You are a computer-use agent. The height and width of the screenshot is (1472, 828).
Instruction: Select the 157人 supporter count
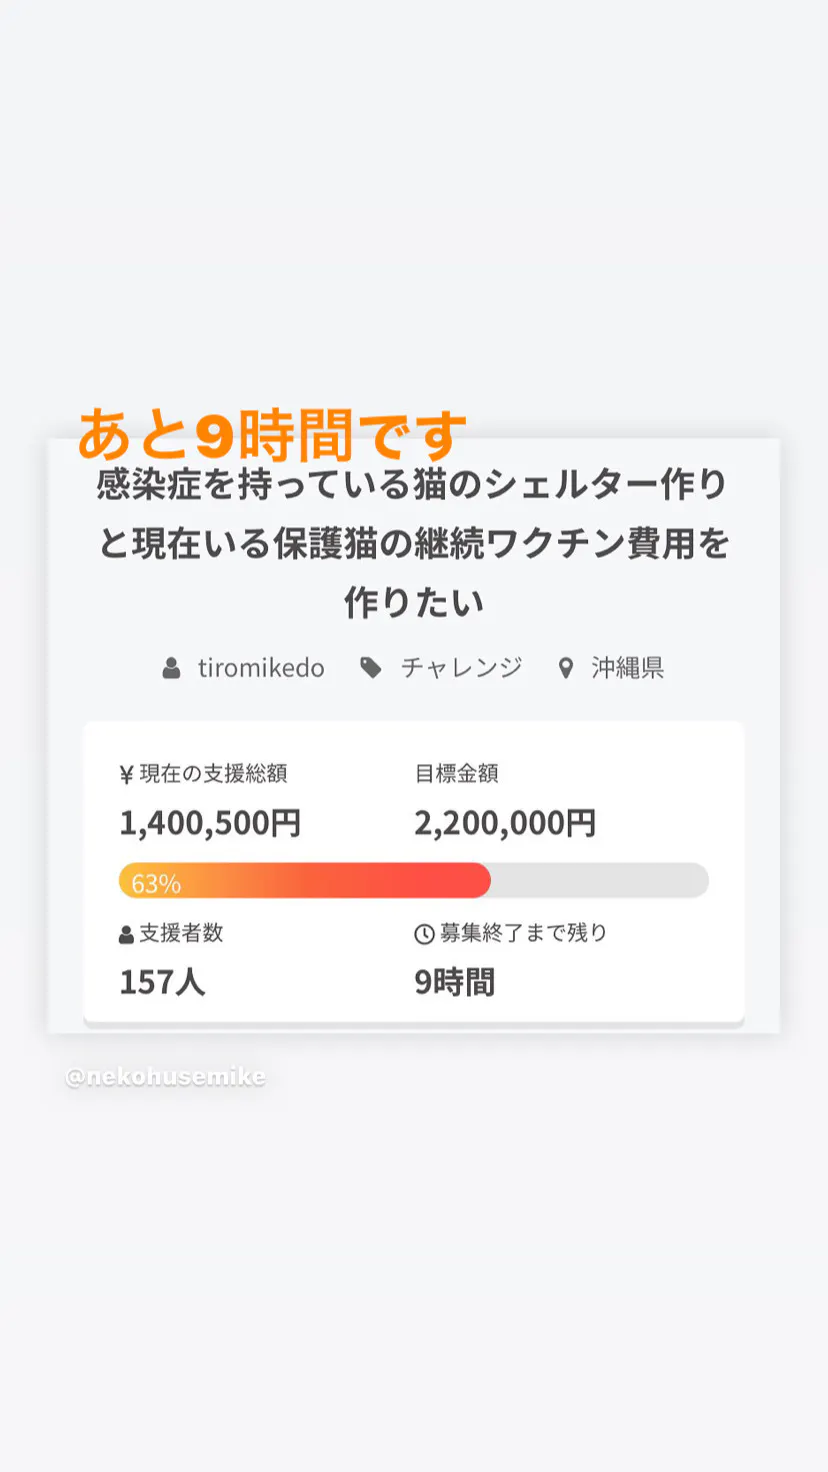162,982
